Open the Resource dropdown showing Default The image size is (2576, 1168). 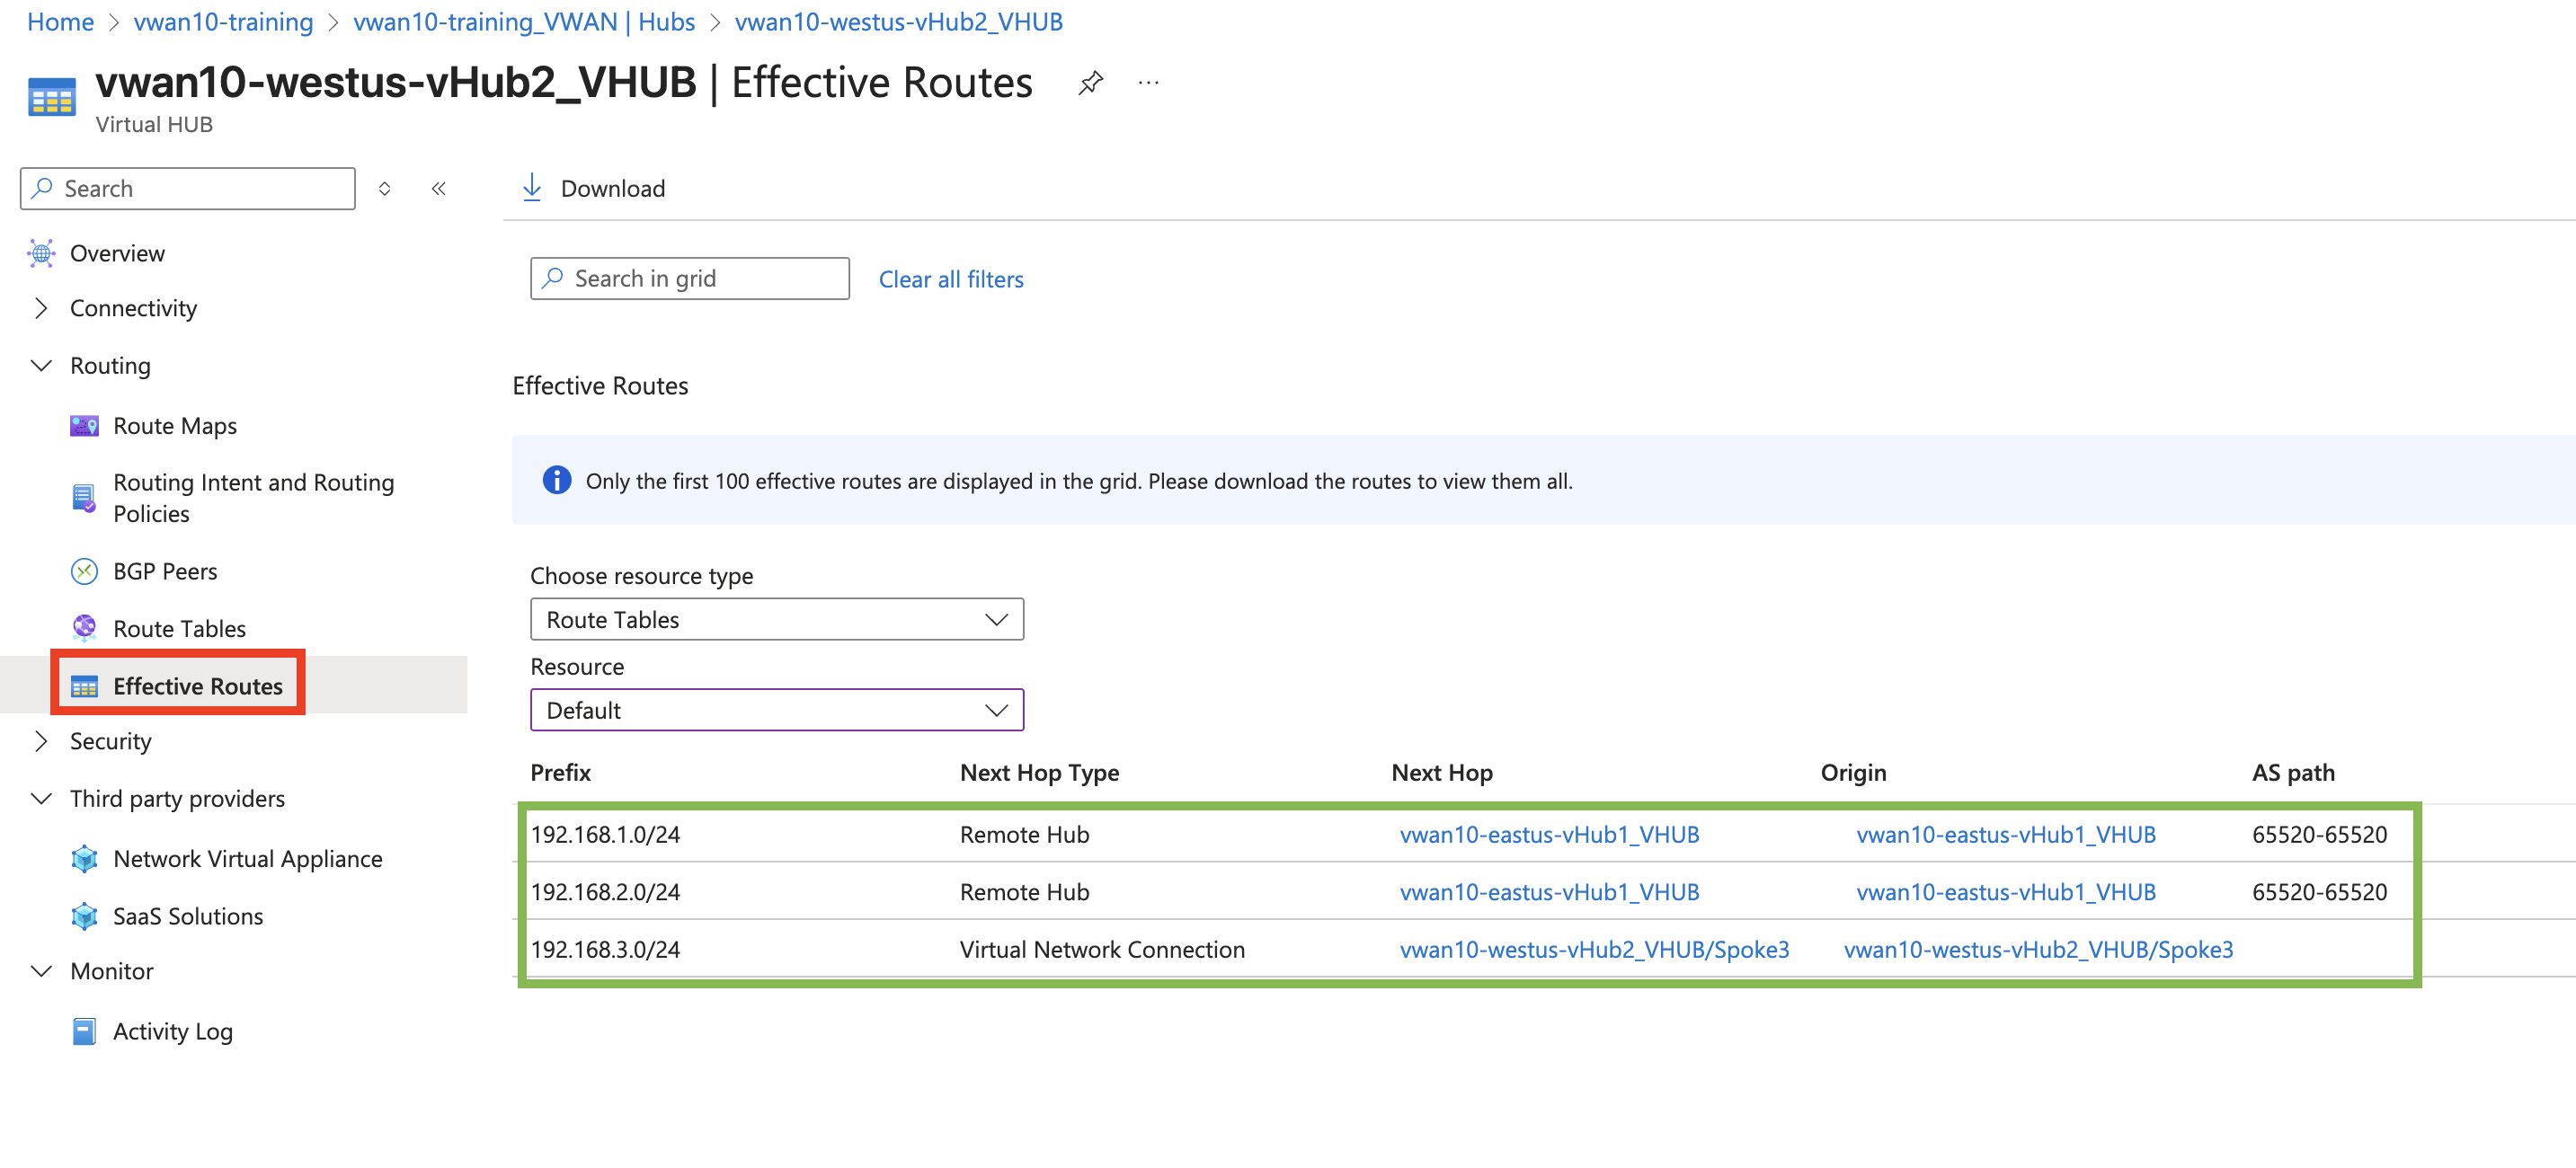[776, 710]
